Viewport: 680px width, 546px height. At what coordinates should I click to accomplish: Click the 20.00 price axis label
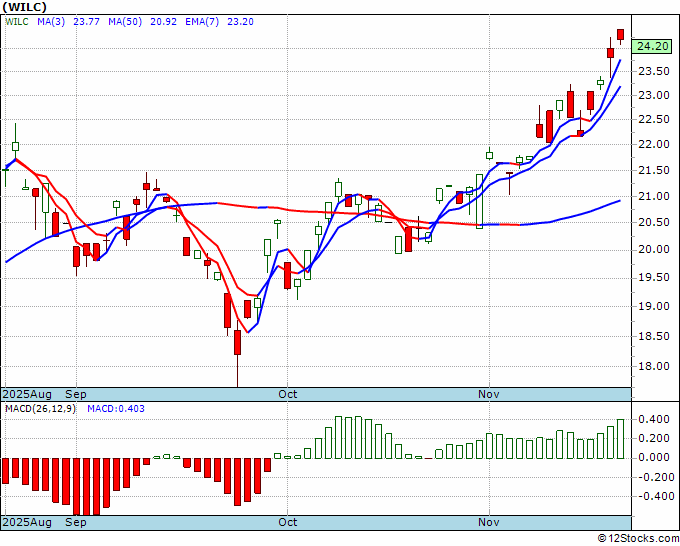coord(654,250)
